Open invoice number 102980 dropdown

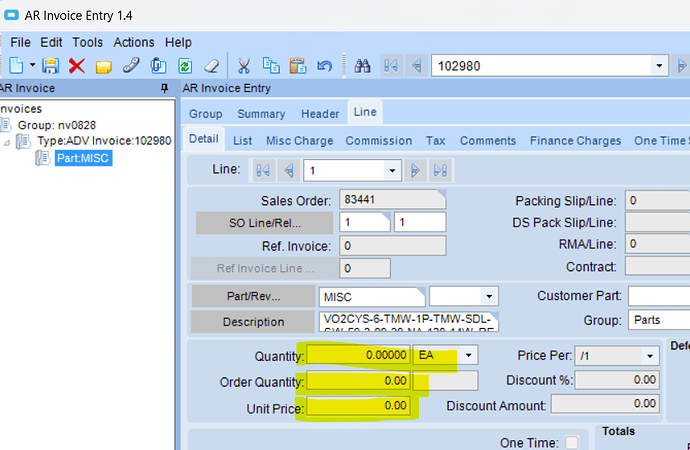point(659,66)
